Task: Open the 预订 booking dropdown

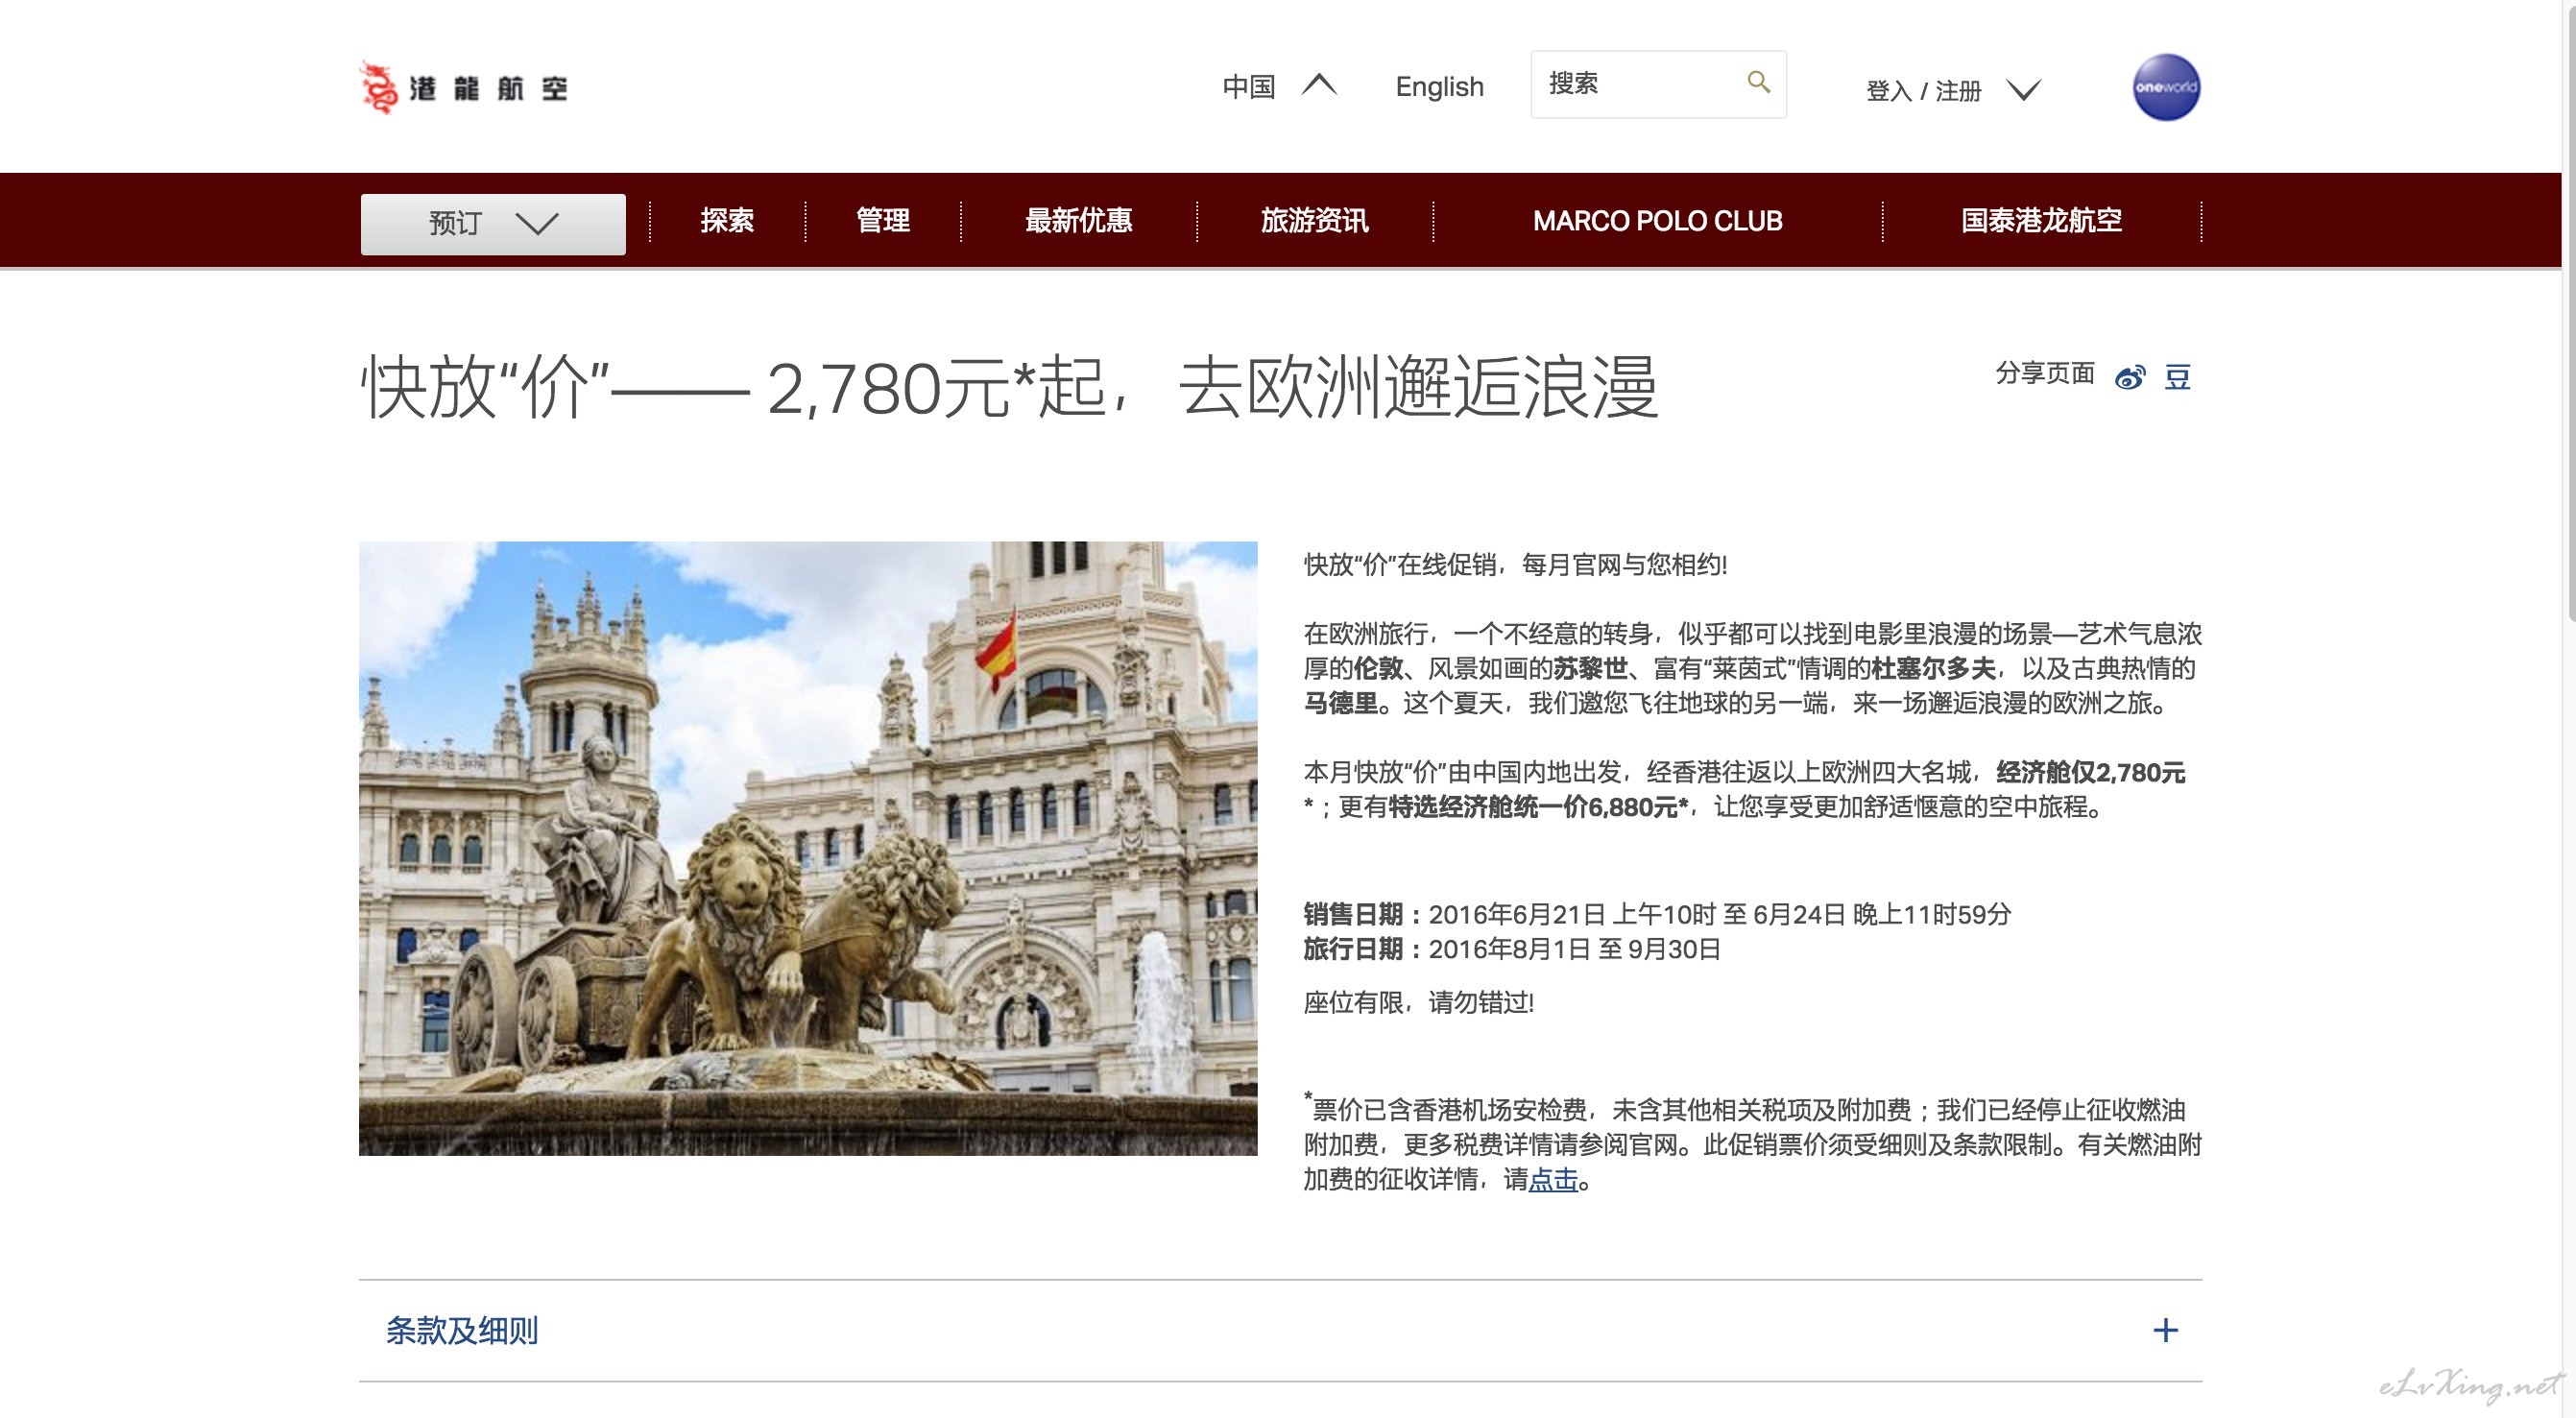Action: 493,223
